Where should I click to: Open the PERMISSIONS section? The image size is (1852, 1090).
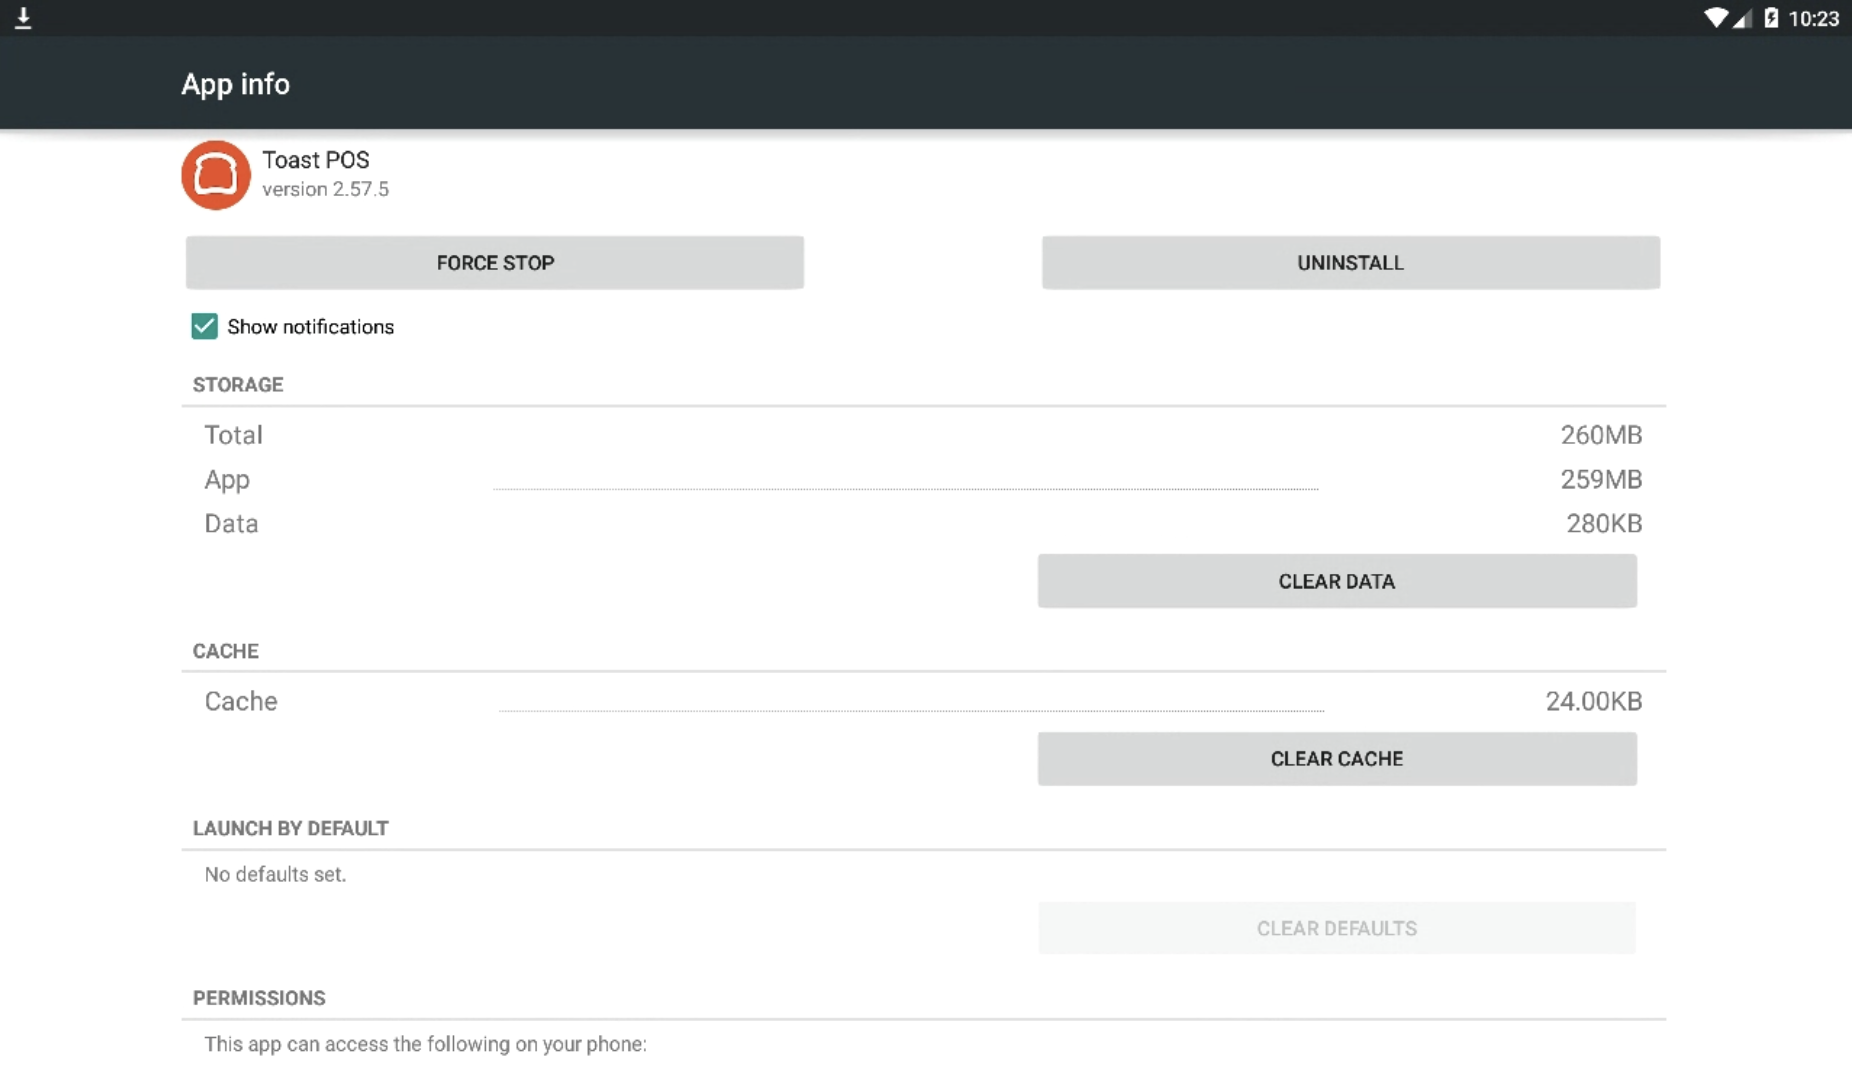pos(258,997)
